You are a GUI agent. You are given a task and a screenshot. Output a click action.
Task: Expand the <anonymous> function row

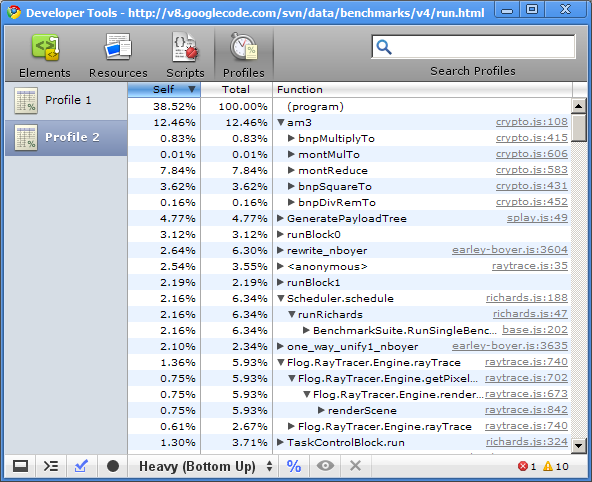pos(280,266)
